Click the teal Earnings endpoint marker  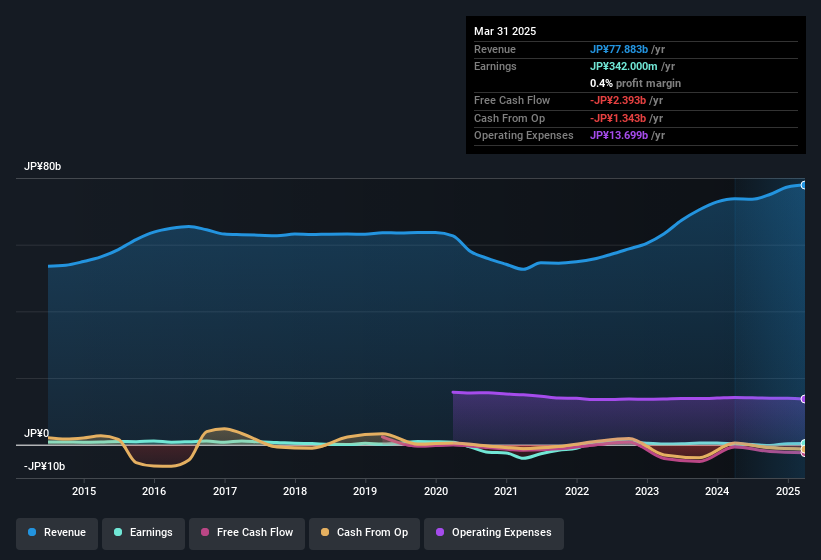[804, 443]
